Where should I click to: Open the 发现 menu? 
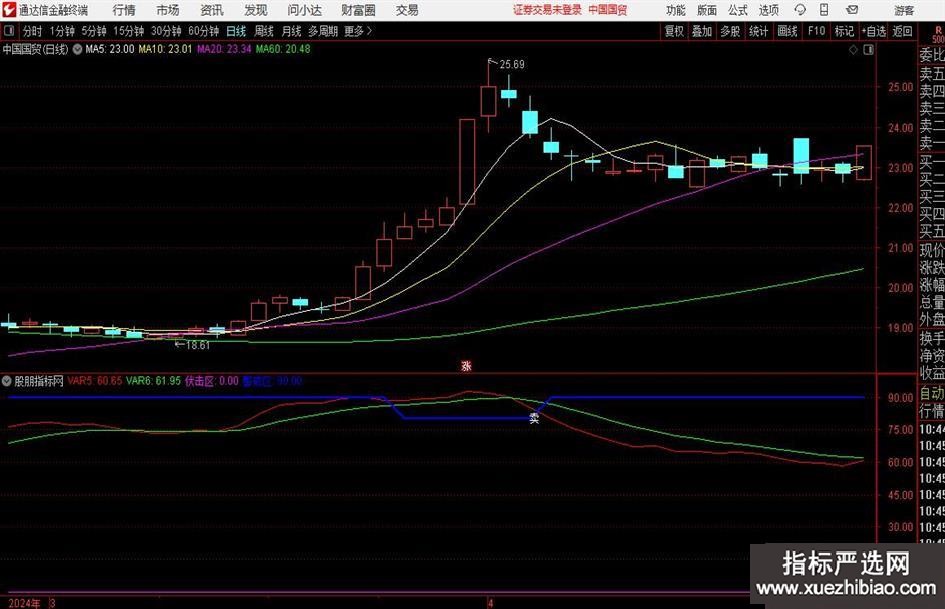click(256, 10)
